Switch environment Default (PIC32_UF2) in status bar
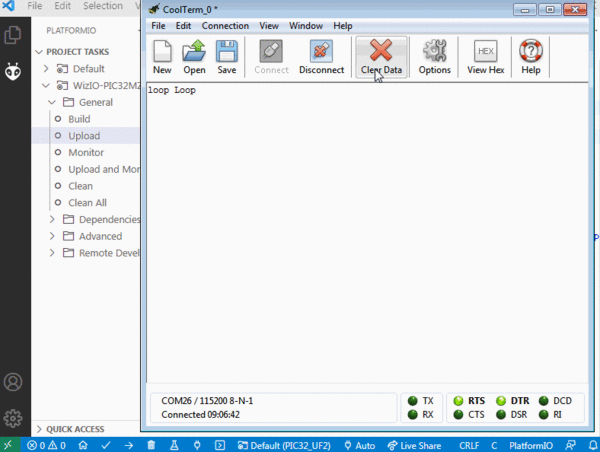 284,445
